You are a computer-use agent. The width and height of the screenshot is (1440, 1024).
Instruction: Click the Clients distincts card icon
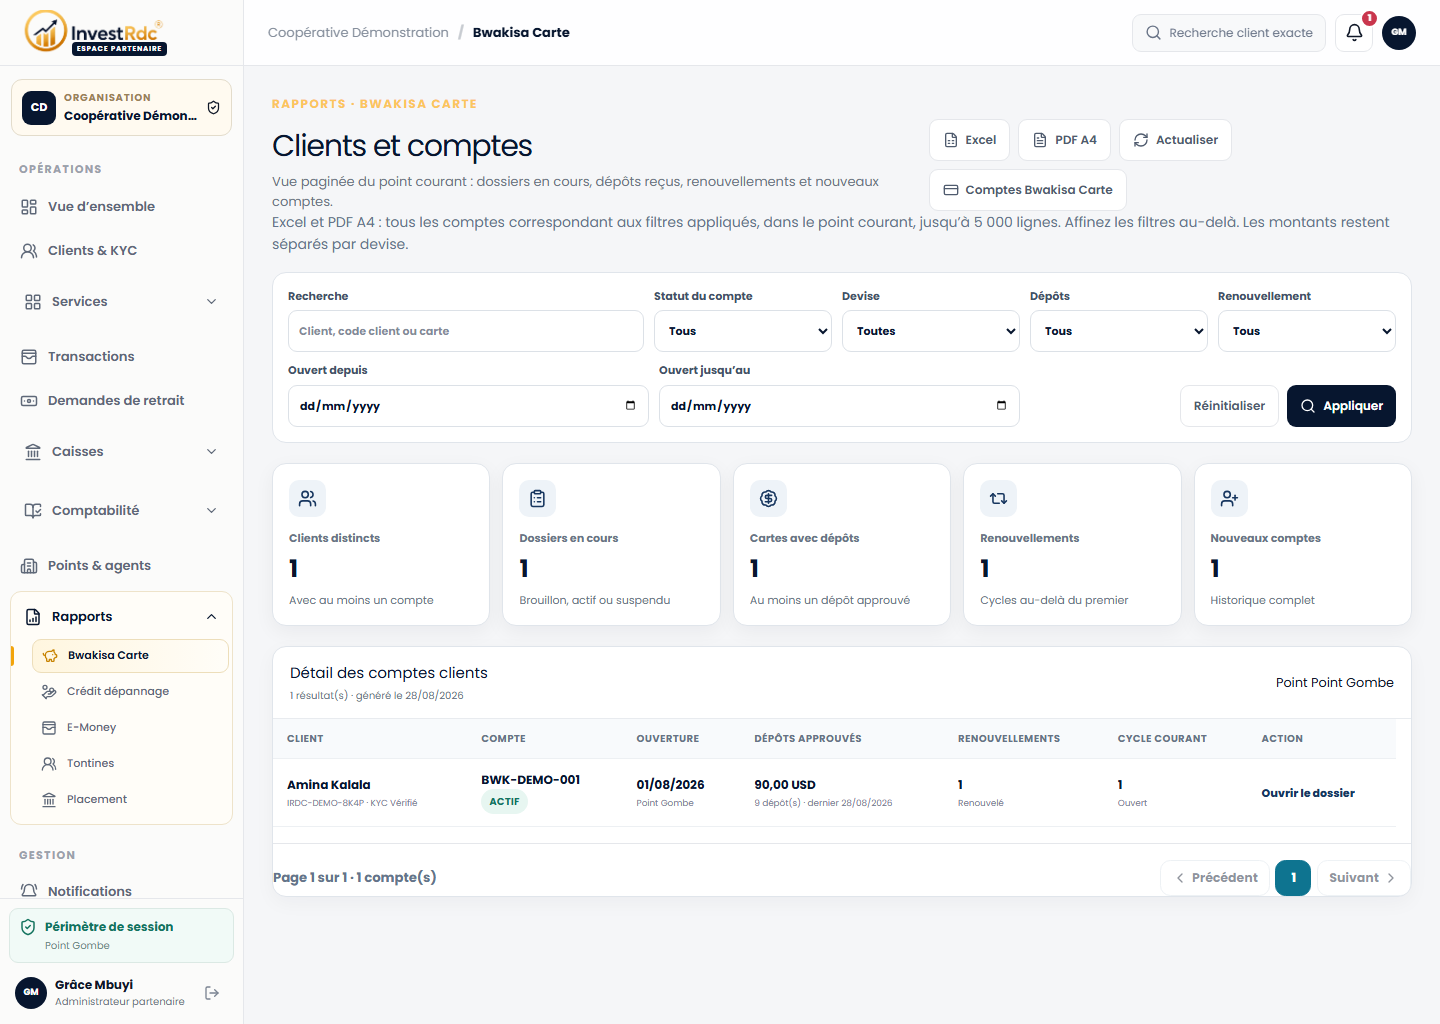click(307, 498)
